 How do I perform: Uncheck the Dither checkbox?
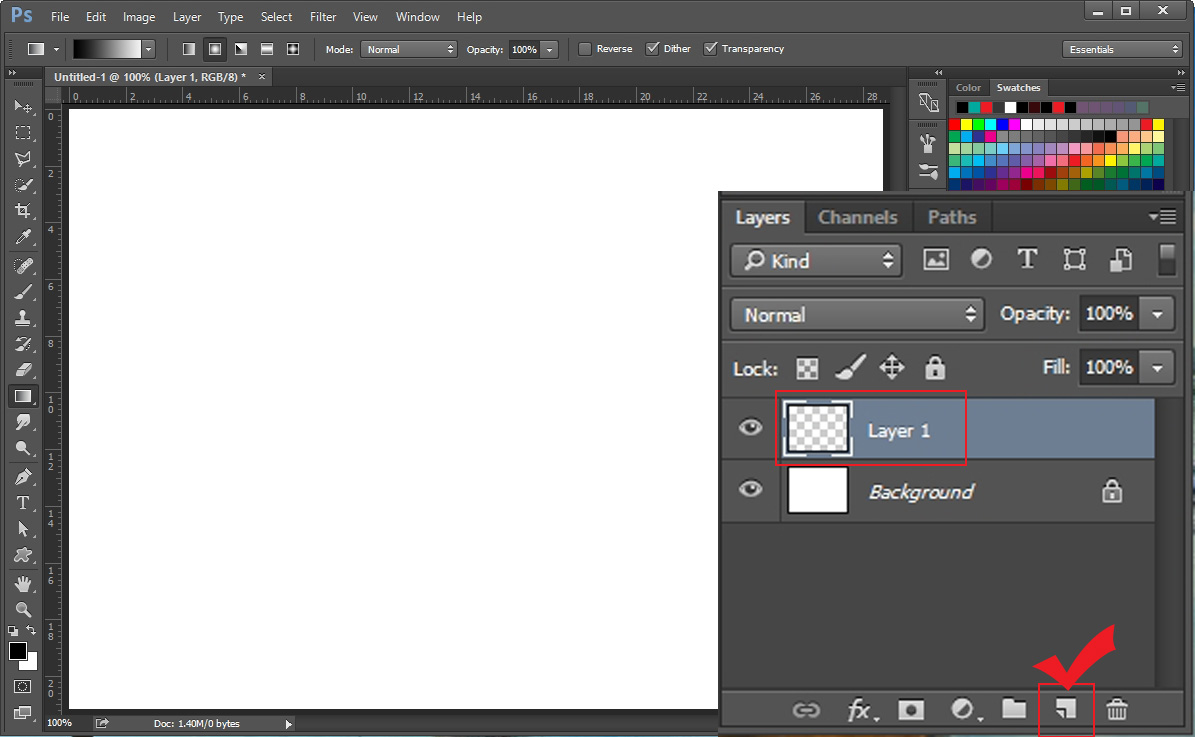pos(652,49)
